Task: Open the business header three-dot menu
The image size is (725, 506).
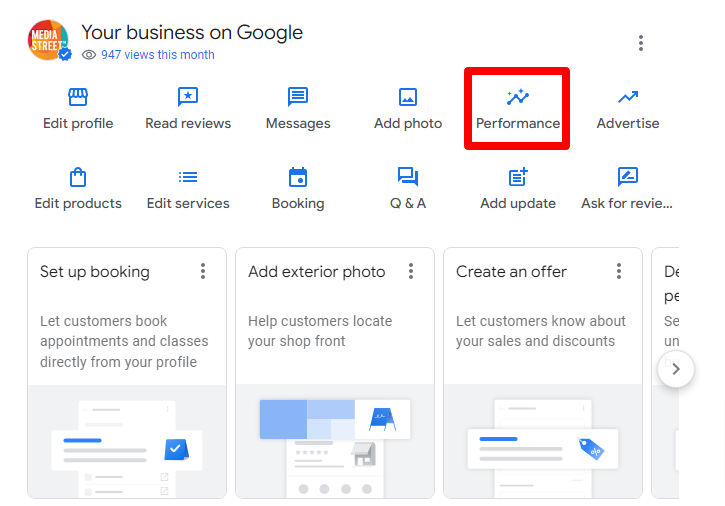Action: coord(641,43)
